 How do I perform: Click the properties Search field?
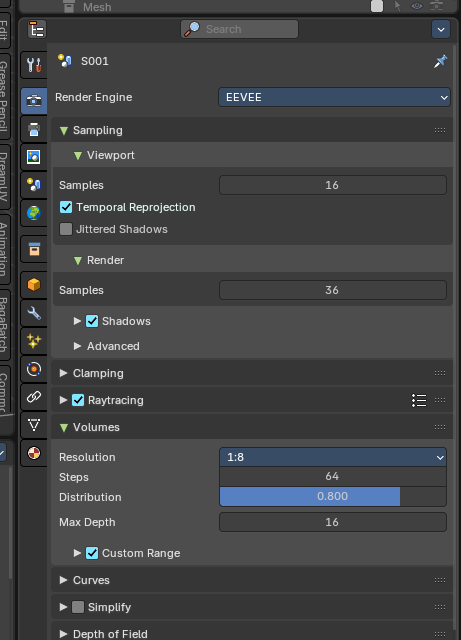click(240, 29)
